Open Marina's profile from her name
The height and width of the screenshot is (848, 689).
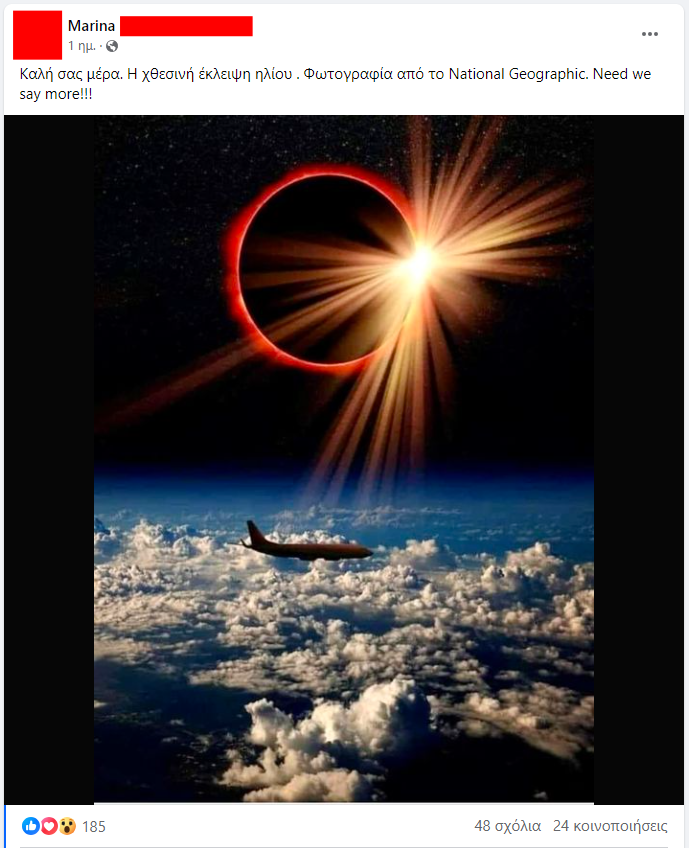tap(91, 25)
